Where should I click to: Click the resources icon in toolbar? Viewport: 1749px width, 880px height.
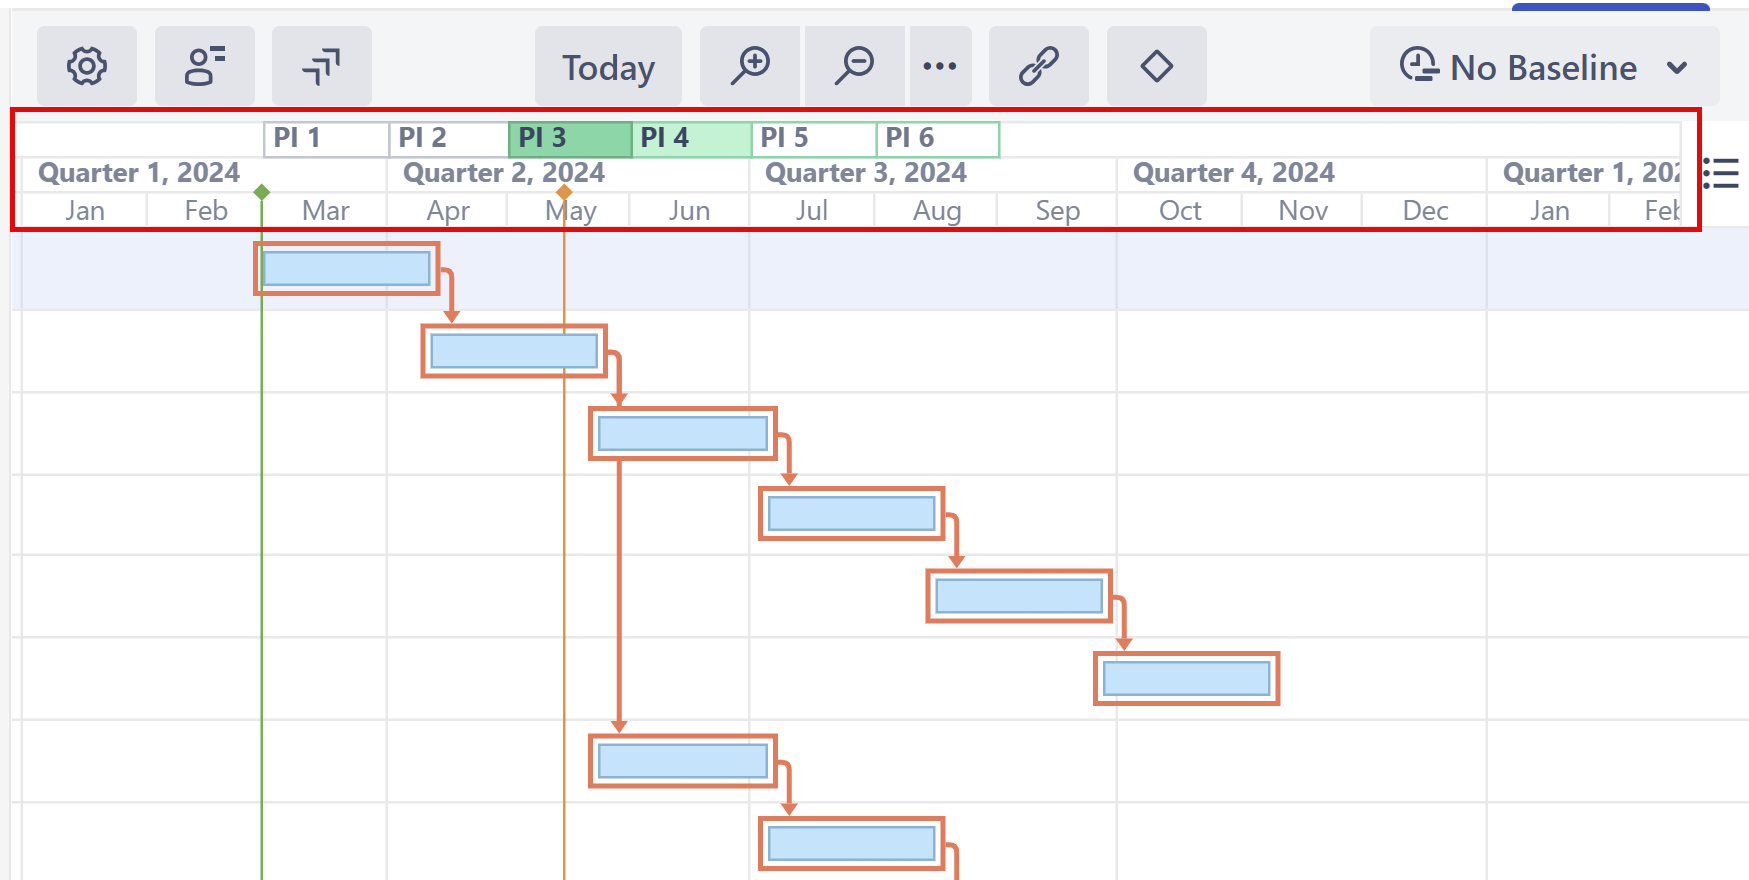click(205, 66)
